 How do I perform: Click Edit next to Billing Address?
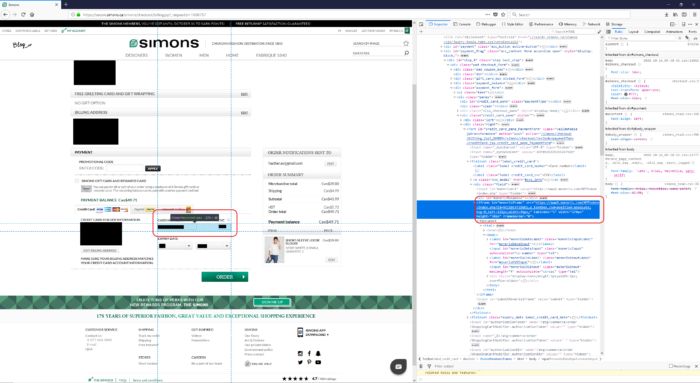click(244, 113)
